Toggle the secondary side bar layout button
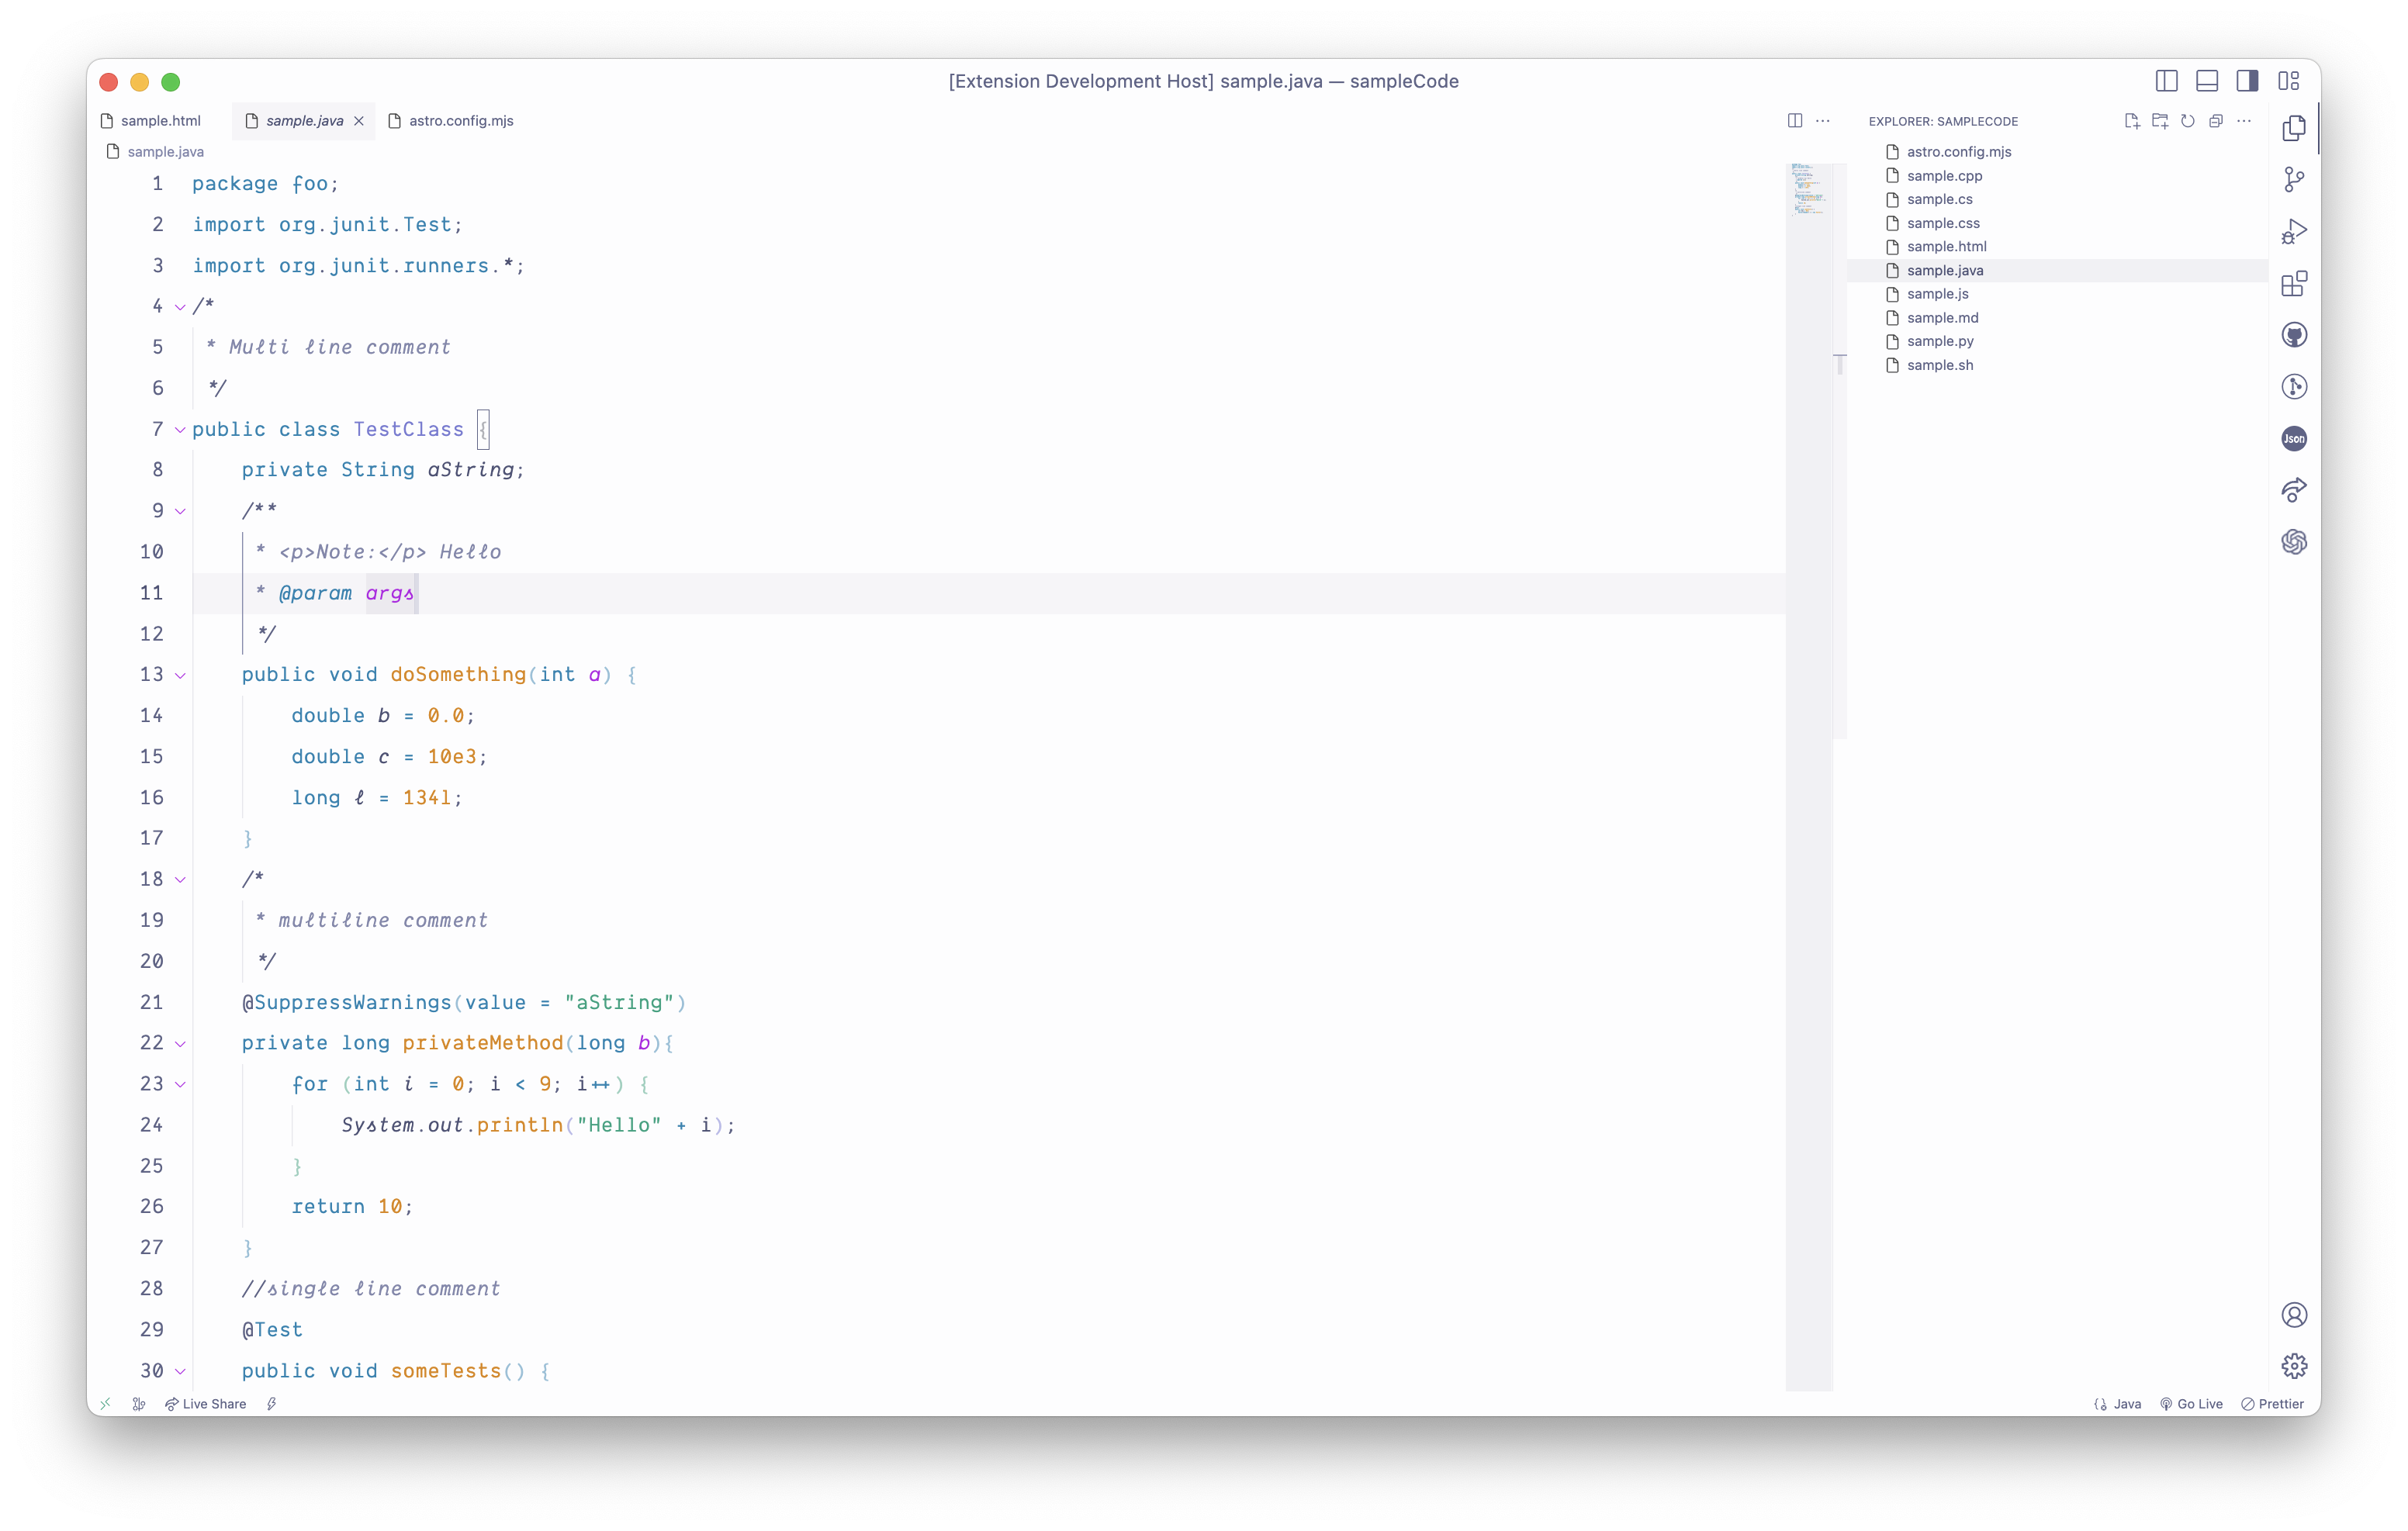2408x1531 pixels. point(2247,81)
